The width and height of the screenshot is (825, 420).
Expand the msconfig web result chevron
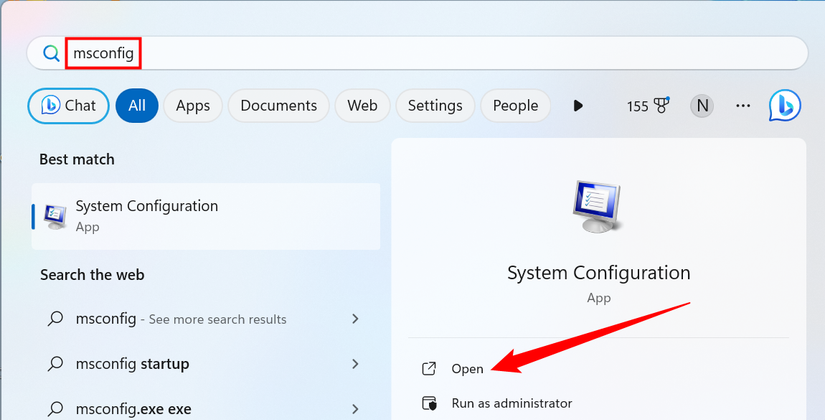pyautogui.click(x=355, y=319)
